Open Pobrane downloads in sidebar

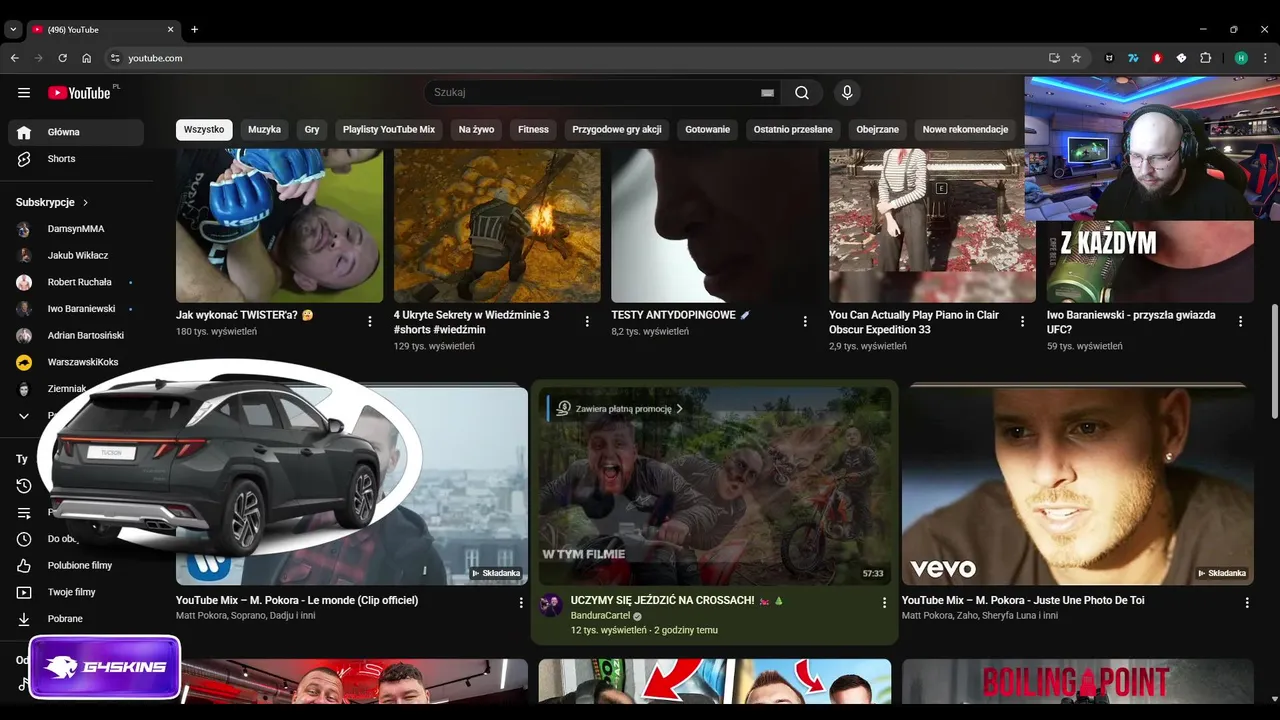click(76, 619)
